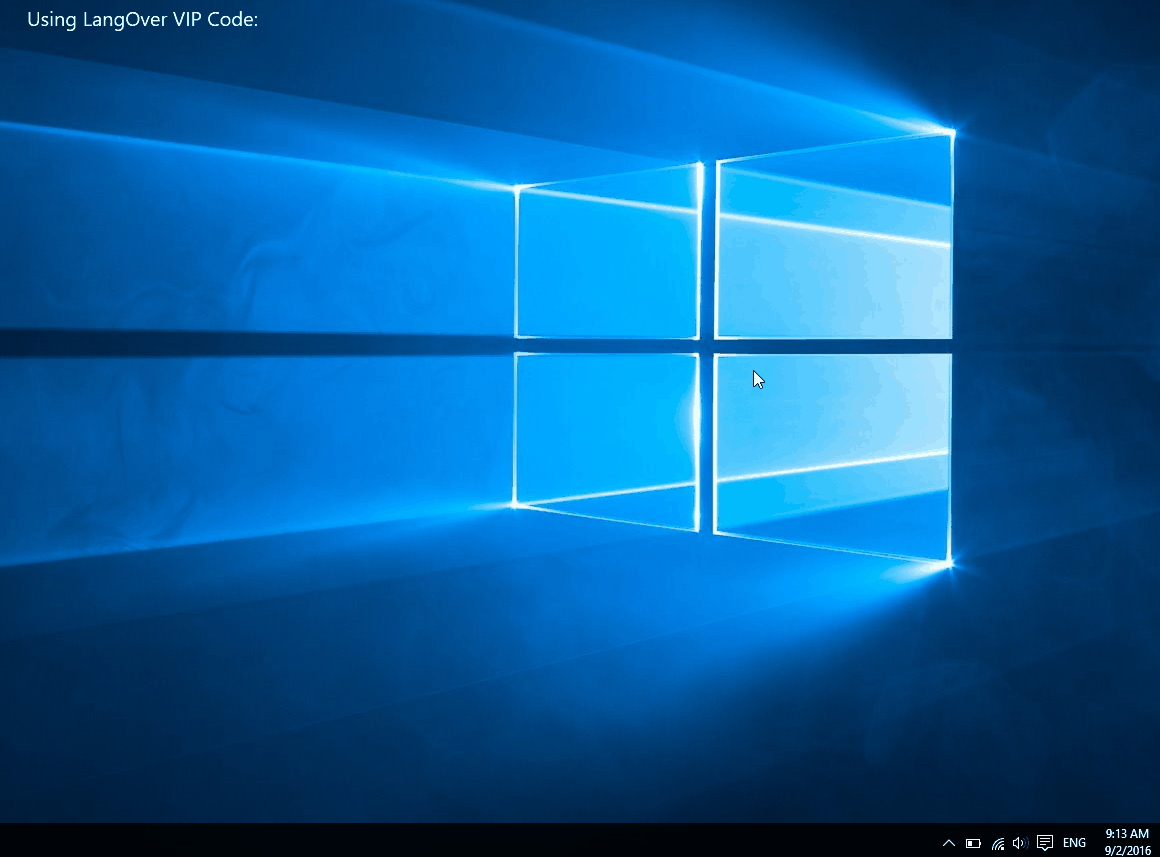The width and height of the screenshot is (1160, 857).
Task: Open the clock showing 9:13 AM
Action: pos(1127,834)
